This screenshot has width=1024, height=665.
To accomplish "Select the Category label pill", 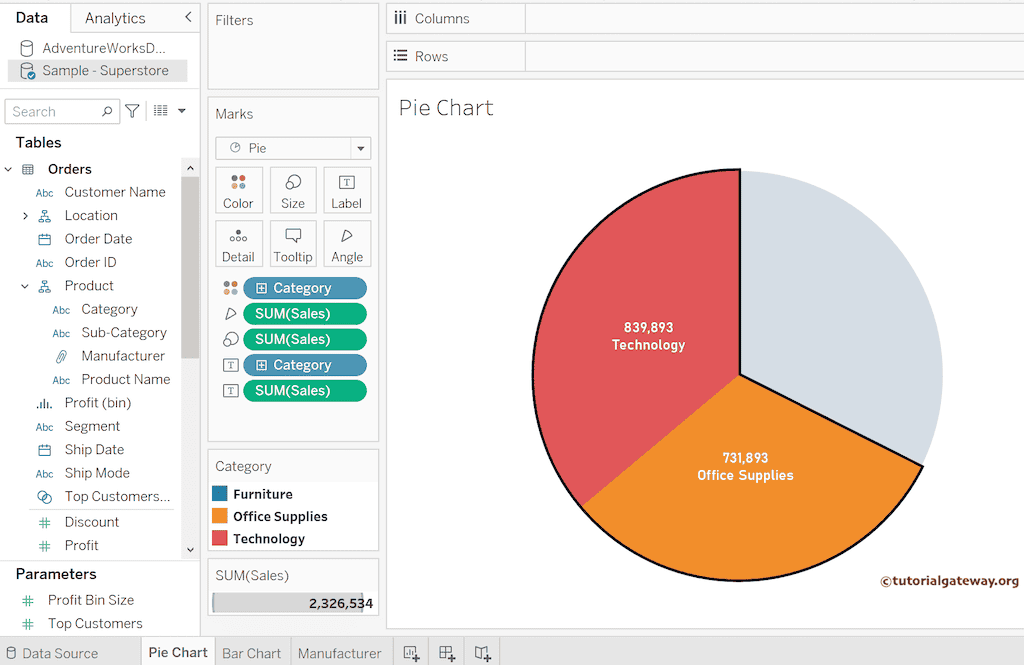I will pos(305,365).
